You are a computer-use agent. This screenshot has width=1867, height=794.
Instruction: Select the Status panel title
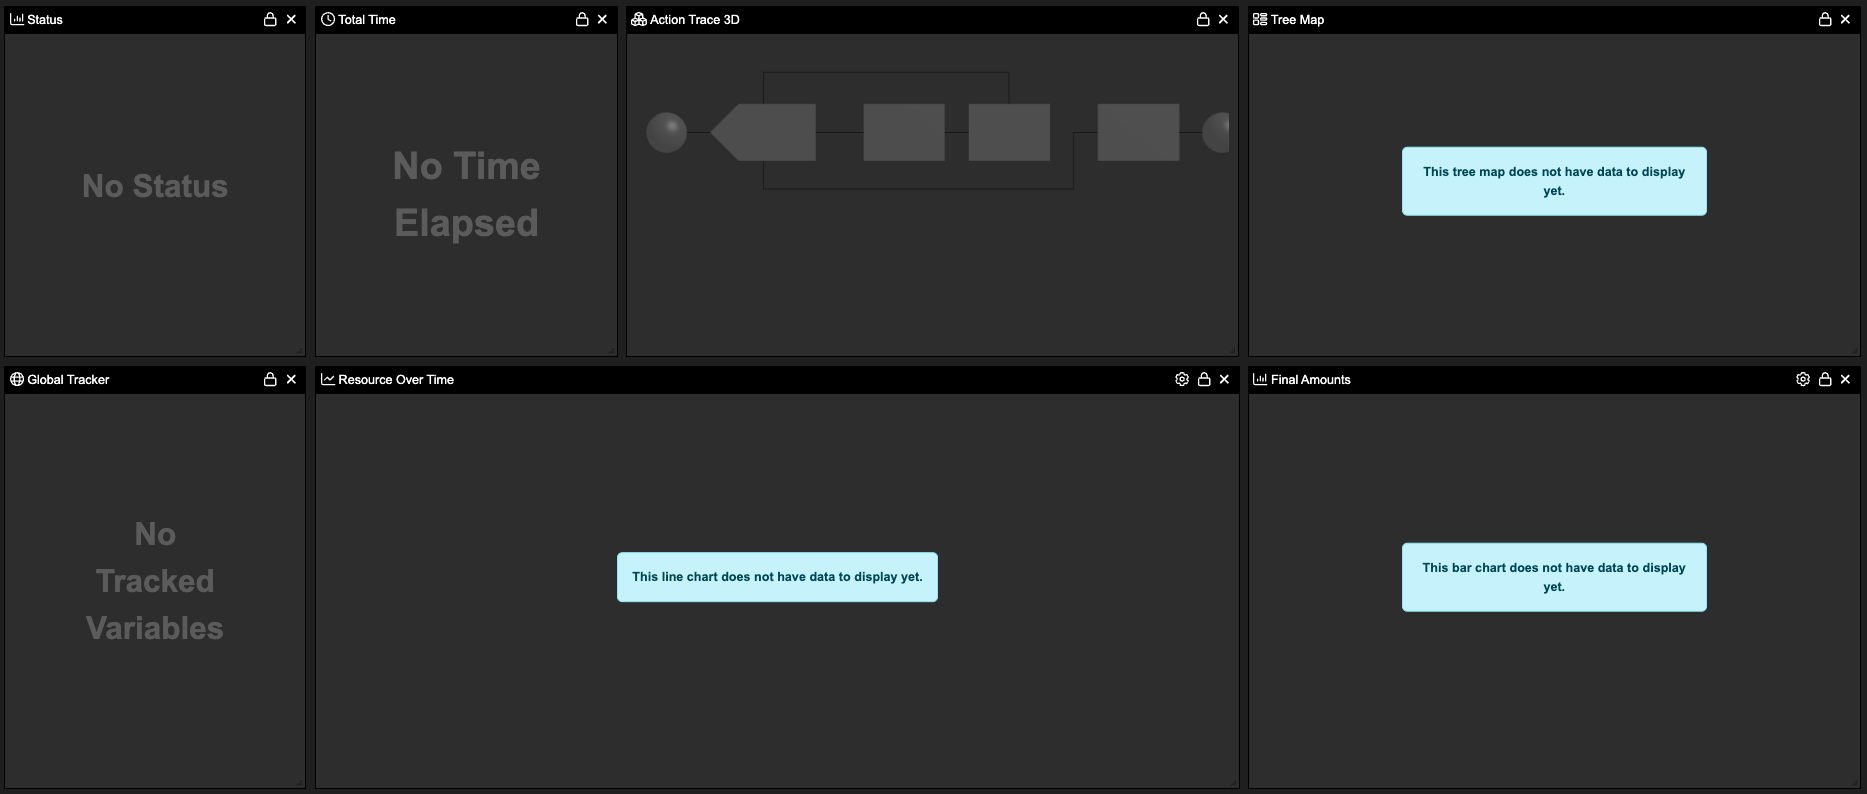tap(45, 19)
